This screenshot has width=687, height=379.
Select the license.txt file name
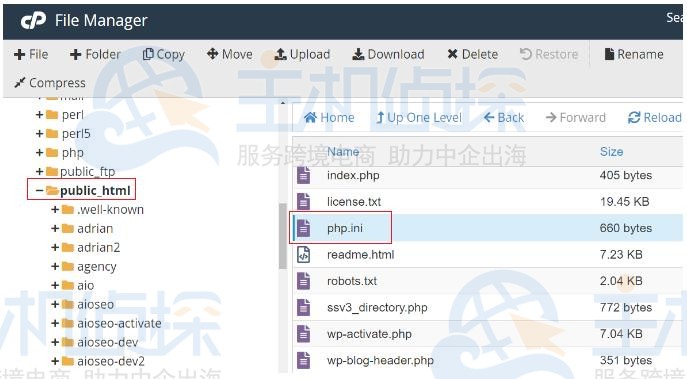click(x=354, y=202)
